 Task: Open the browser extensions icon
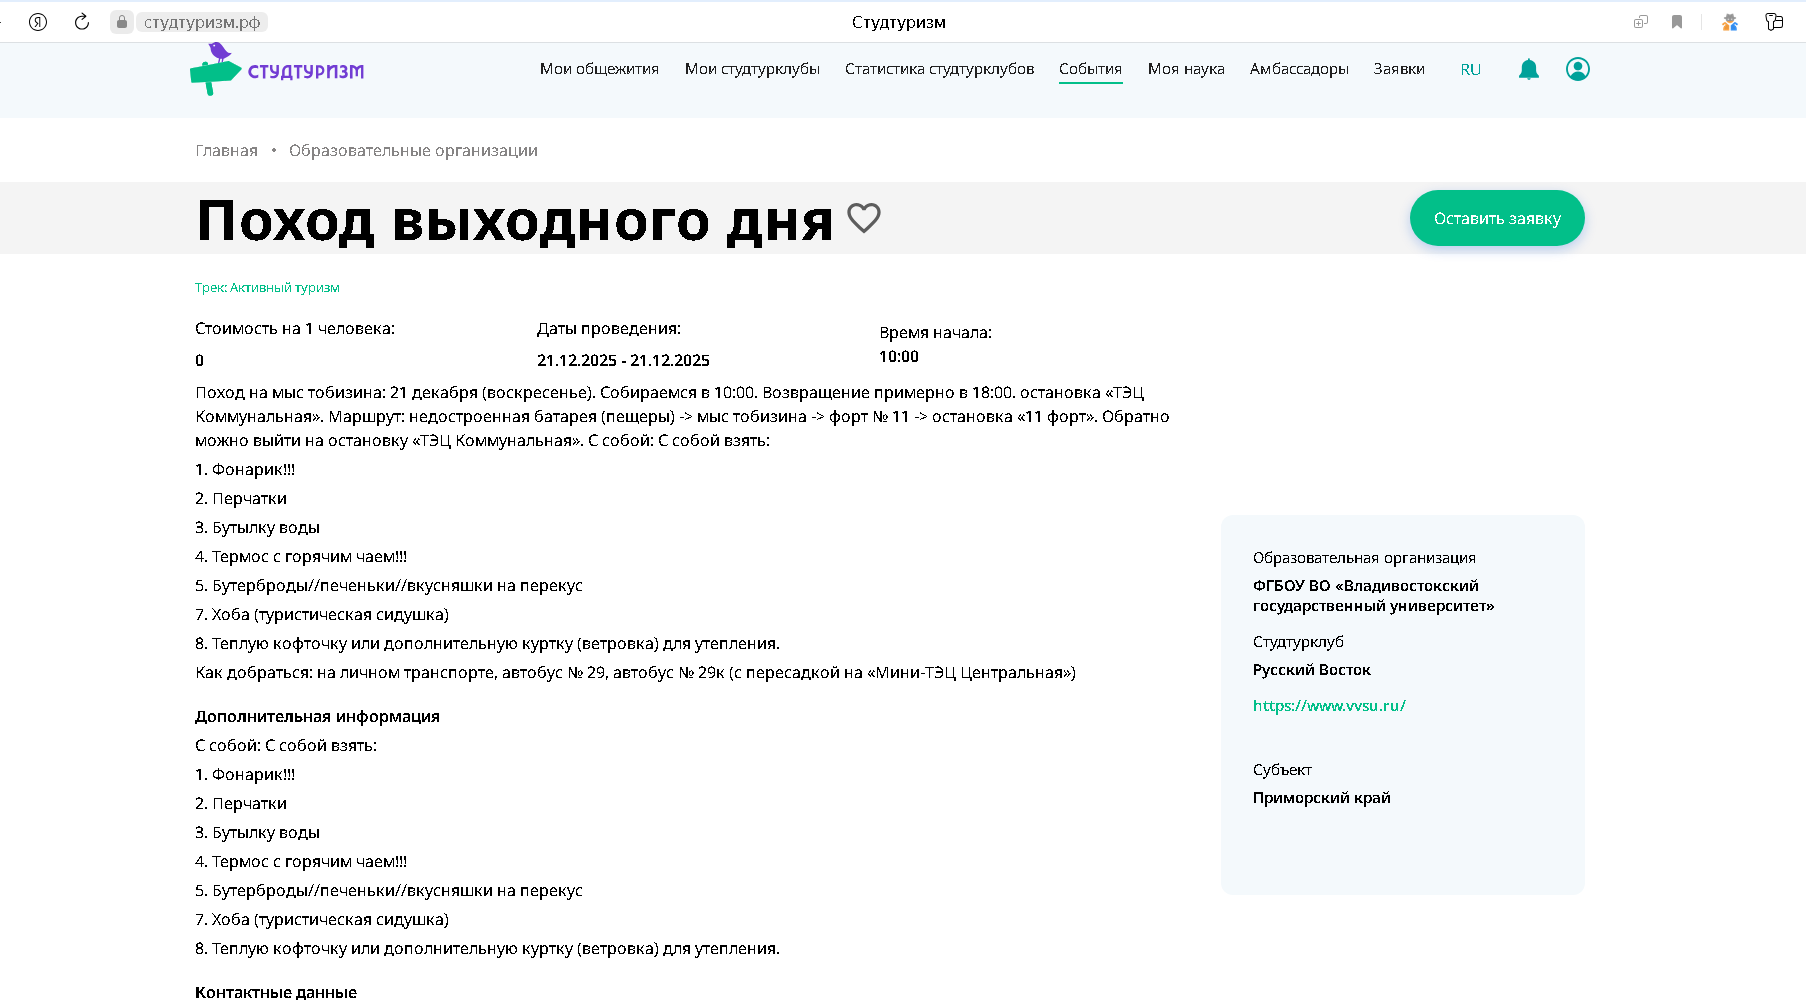tap(1729, 22)
